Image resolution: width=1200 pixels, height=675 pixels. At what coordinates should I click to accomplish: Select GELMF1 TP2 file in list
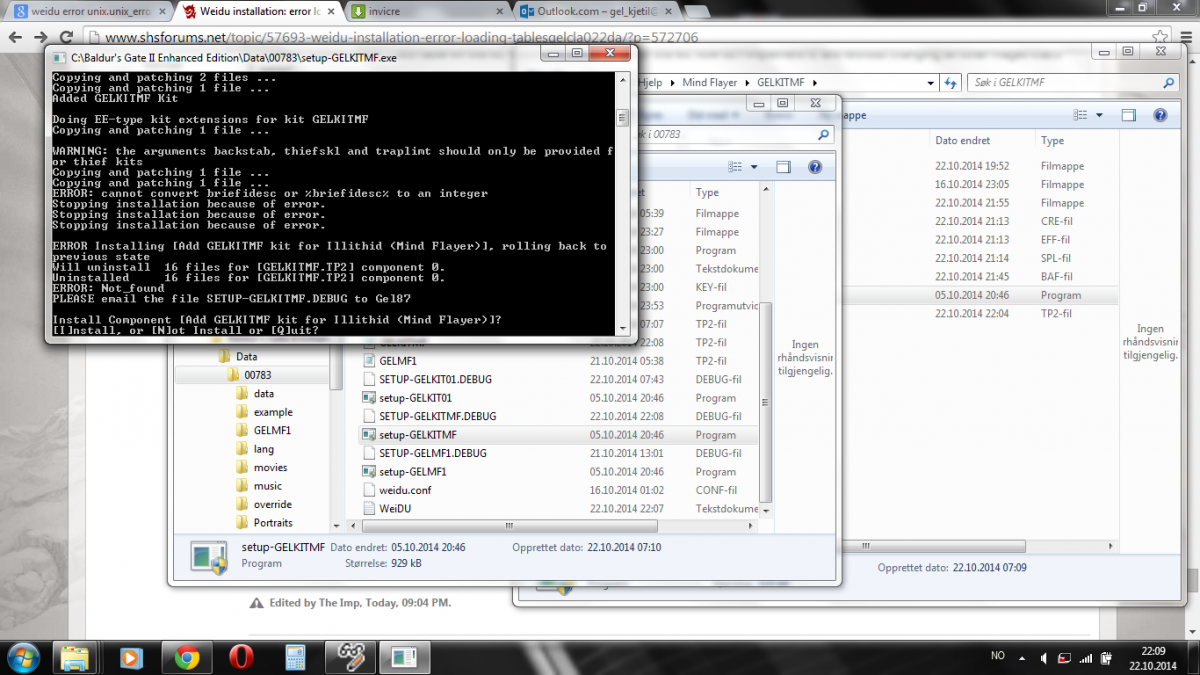pos(558,361)
